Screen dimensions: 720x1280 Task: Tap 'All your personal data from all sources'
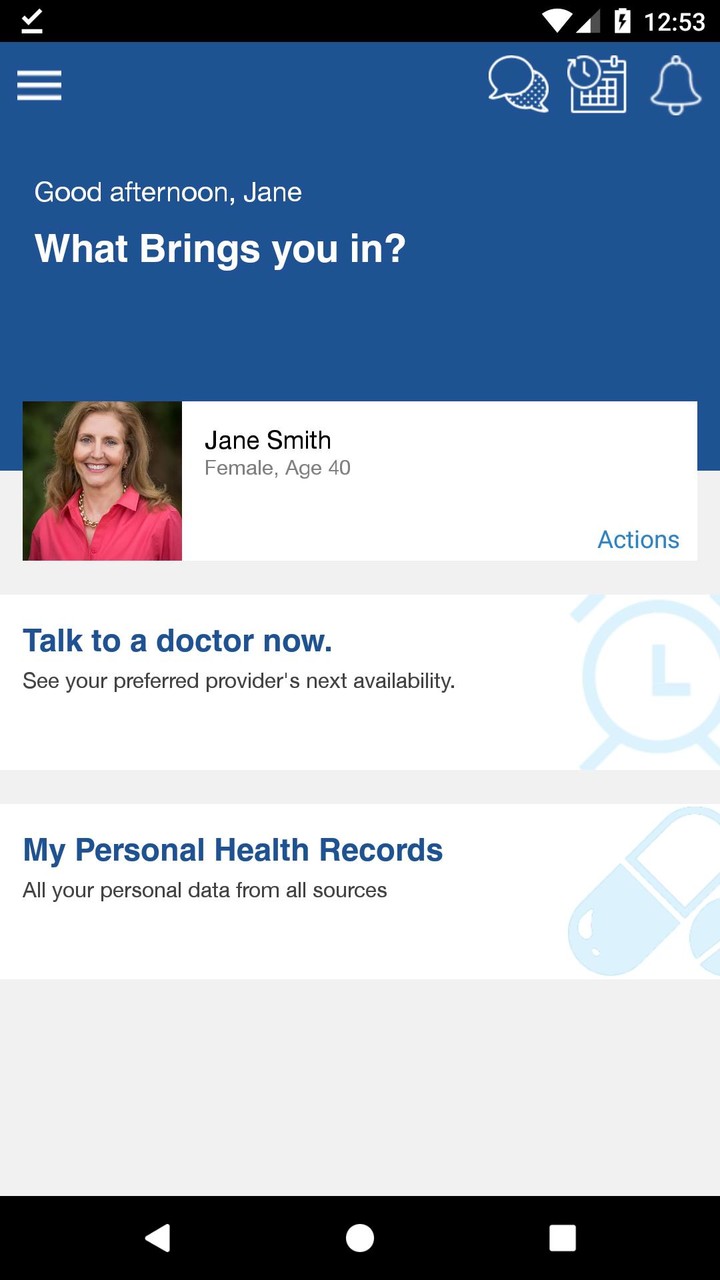[x=204, y=891]
